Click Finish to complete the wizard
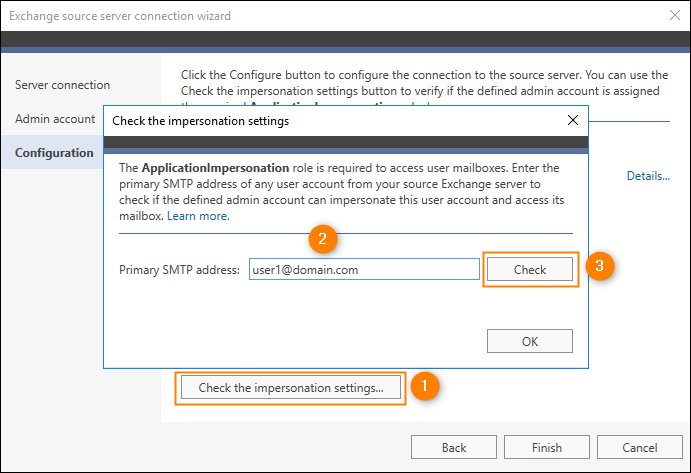The height and width of the screenshot is (473, 691). click(x=546, y=447)
